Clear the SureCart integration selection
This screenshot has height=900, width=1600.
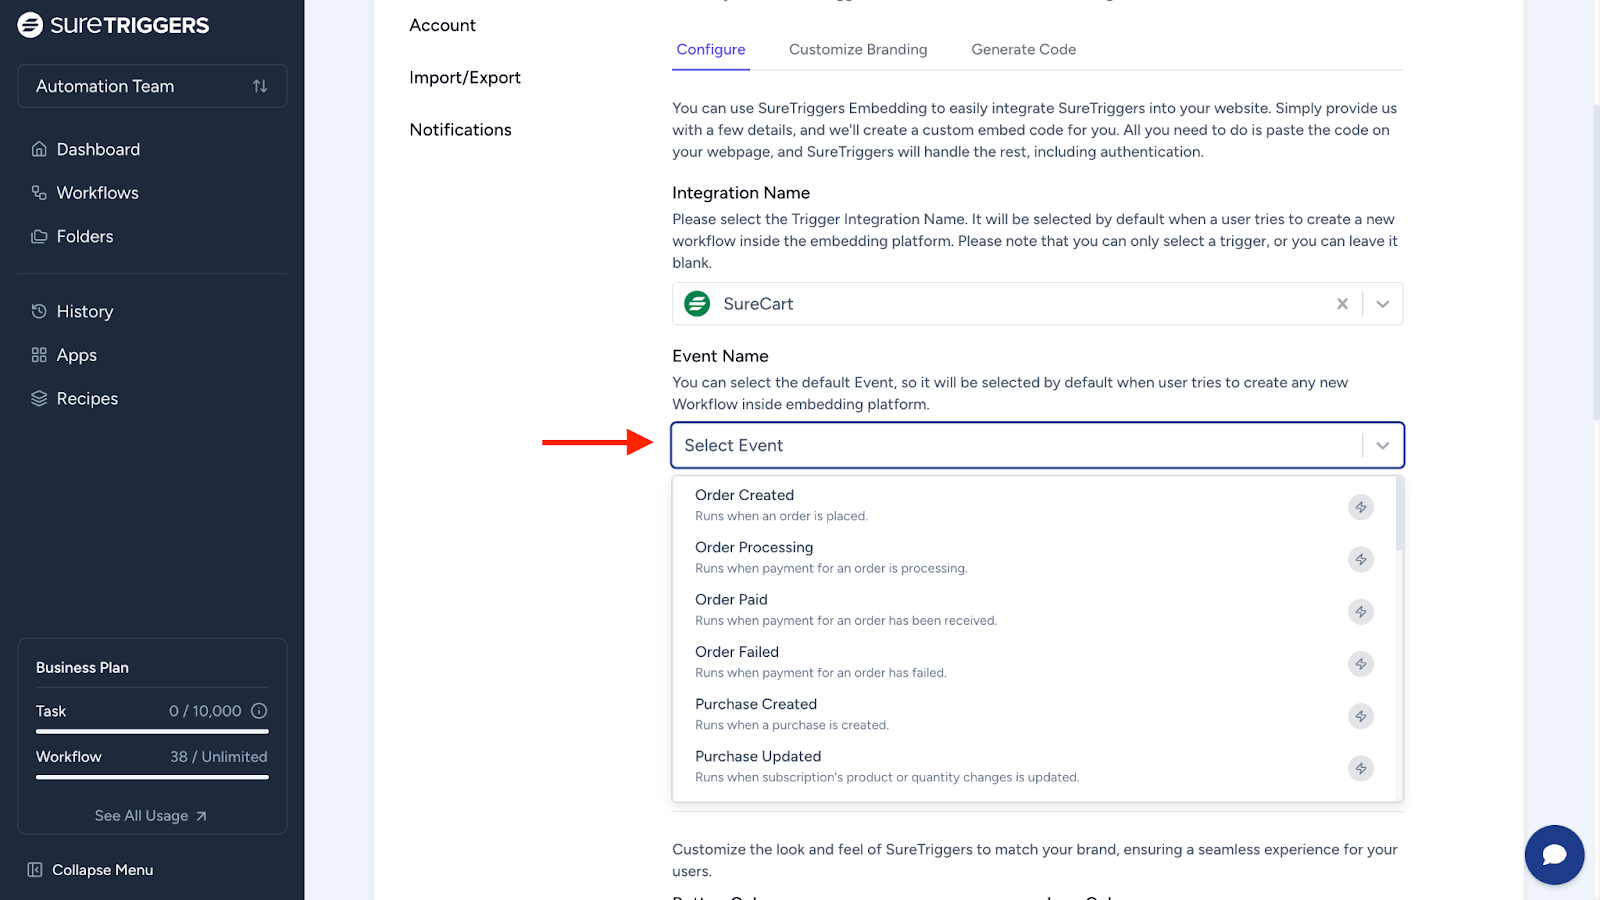tap(1342, 304)
